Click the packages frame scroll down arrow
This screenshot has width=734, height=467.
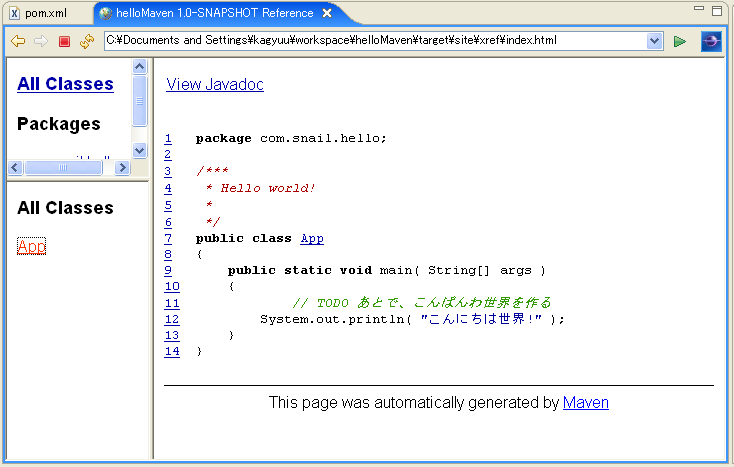tap(139, 150)
